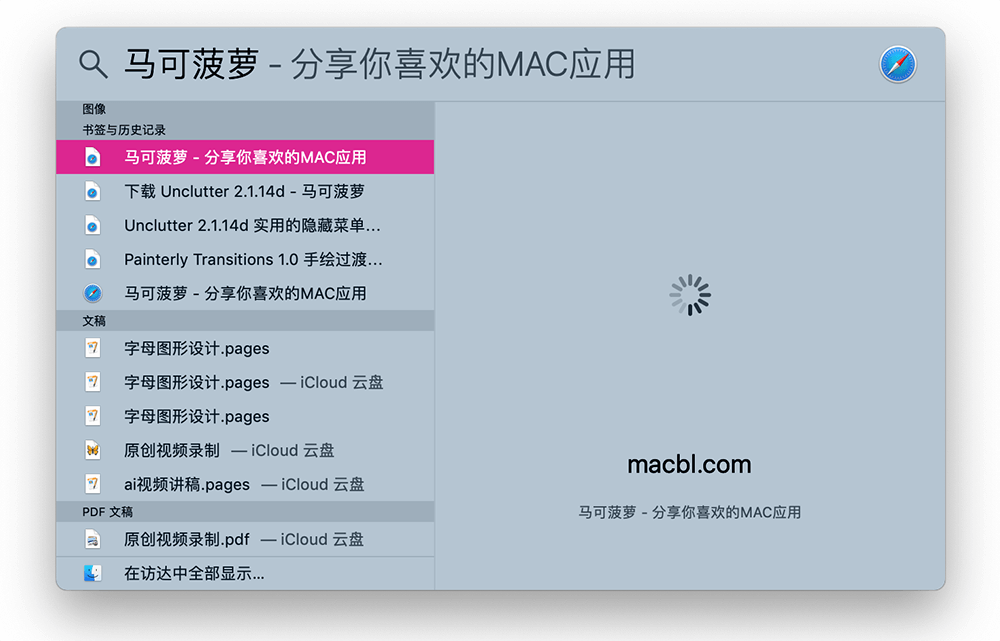Viewport: 1000px width, 641px height.
Task: Click macbl.com in the preview pane
Action: pyautogui.click(x=689, y=464)
